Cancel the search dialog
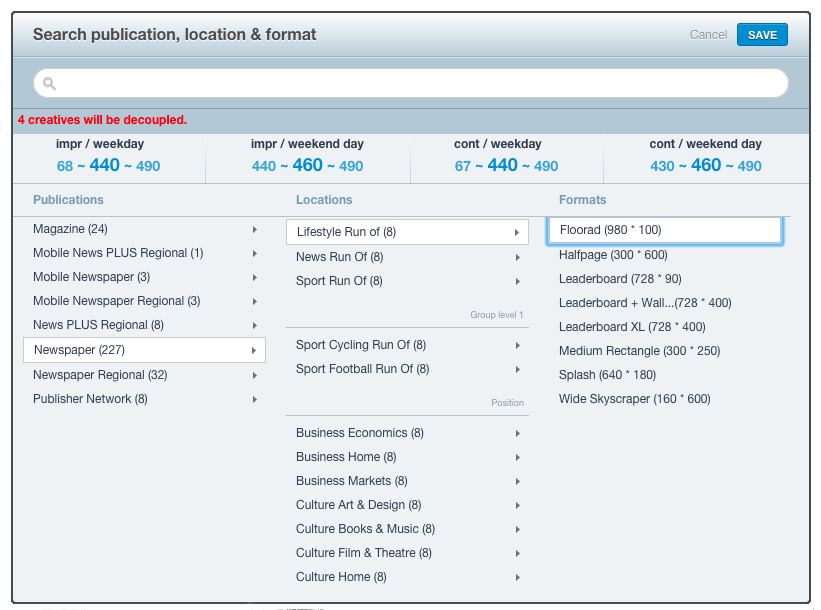Viewport: 821px width, 610px height. click(x=708, y=35)
